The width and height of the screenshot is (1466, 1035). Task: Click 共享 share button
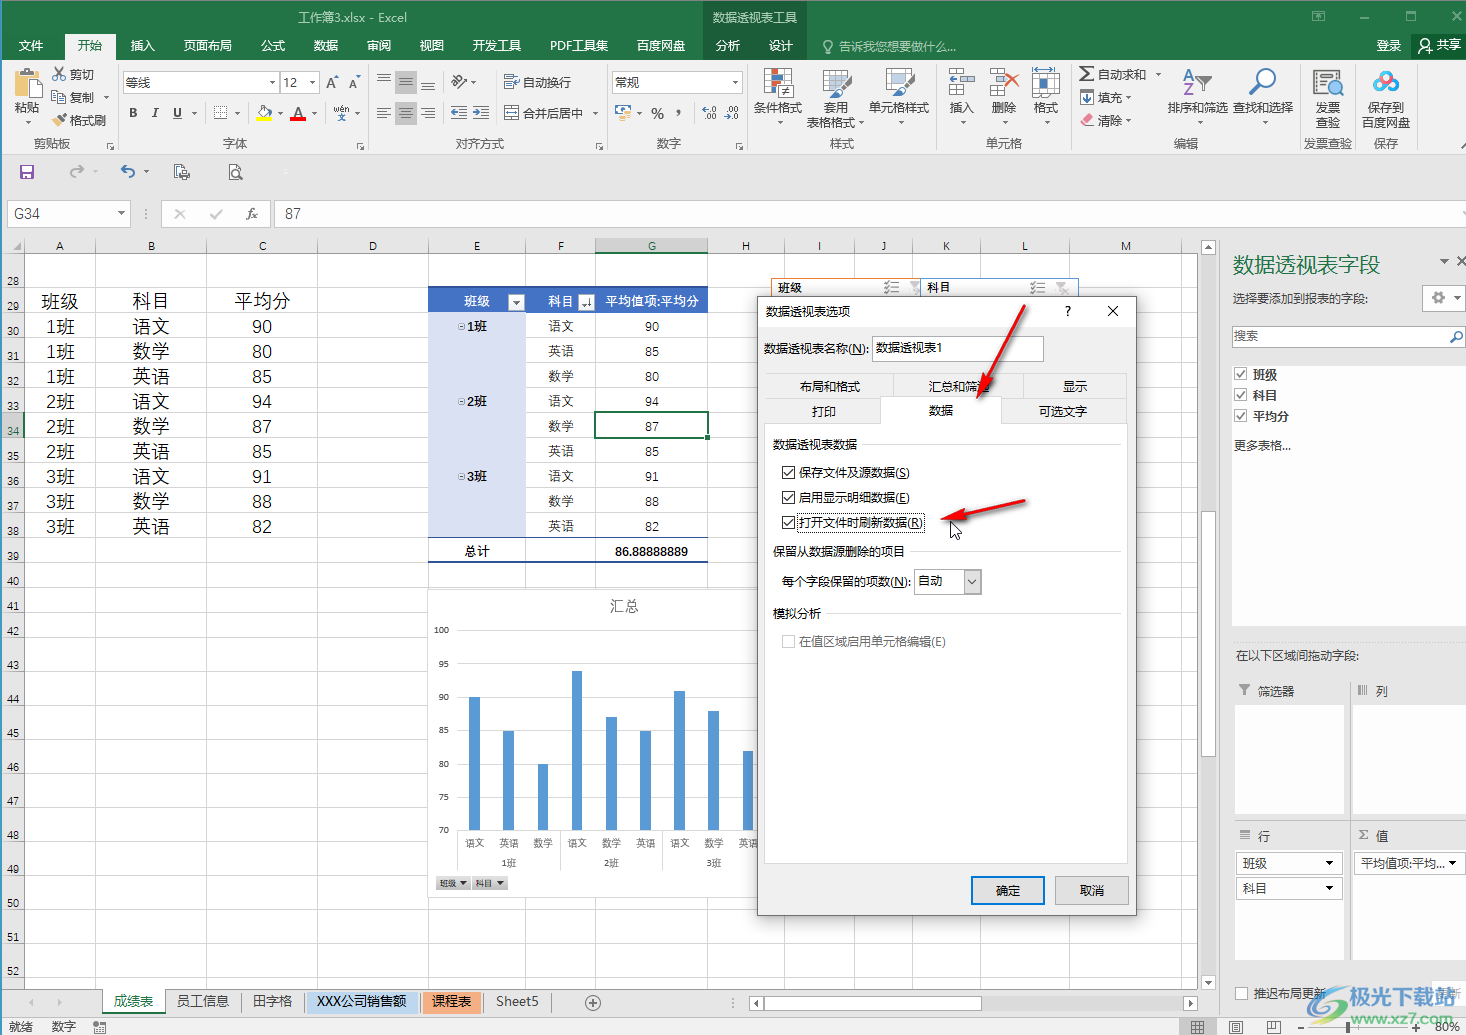click(x=1439, y=46)
